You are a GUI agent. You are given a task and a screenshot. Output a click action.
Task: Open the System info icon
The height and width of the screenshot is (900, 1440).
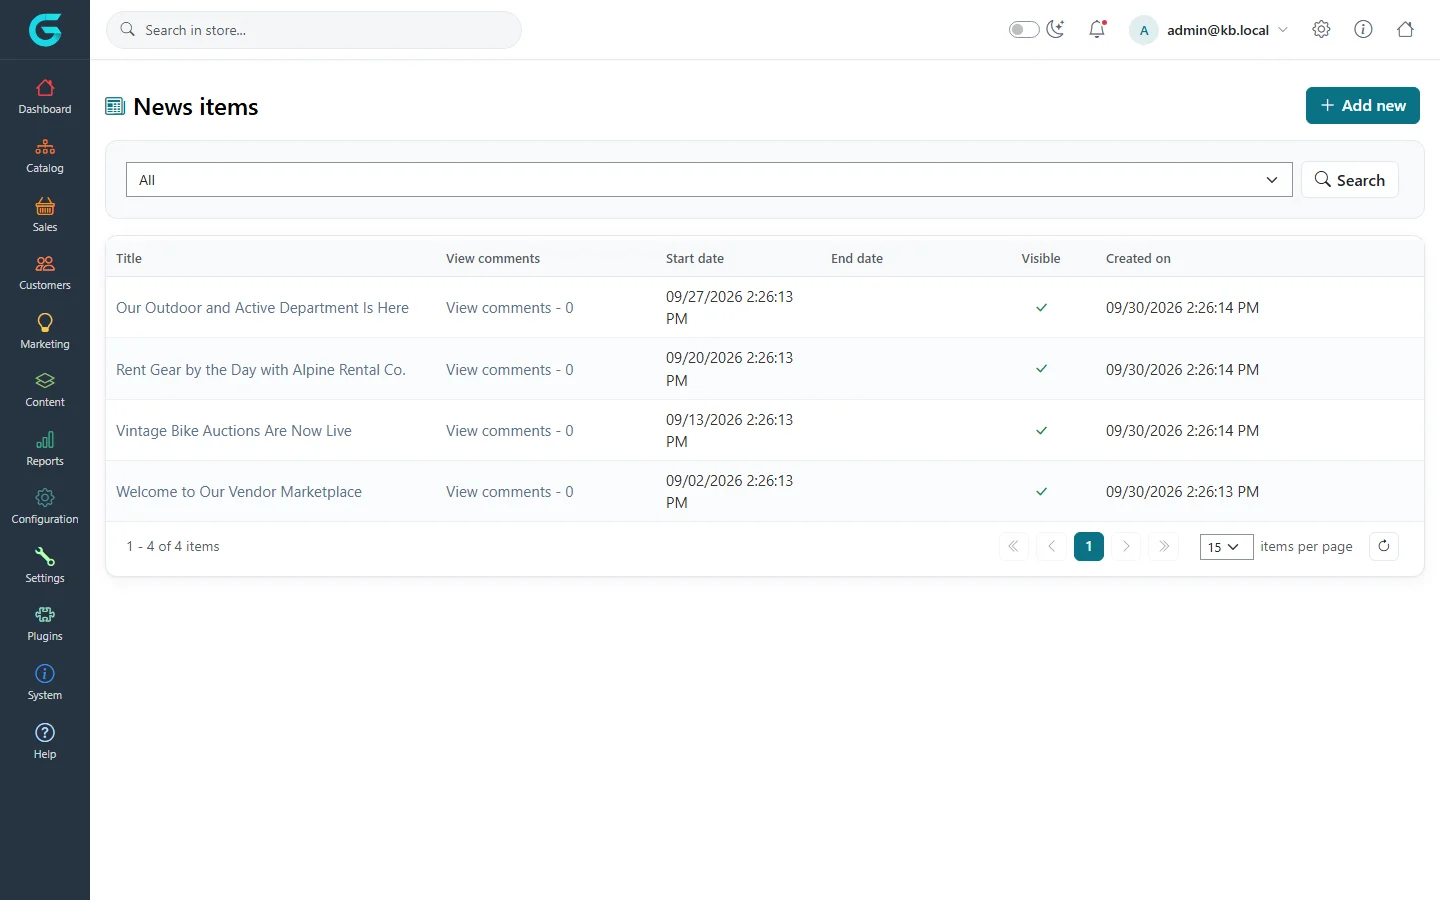pyautogui.click(x=45, y=673)
